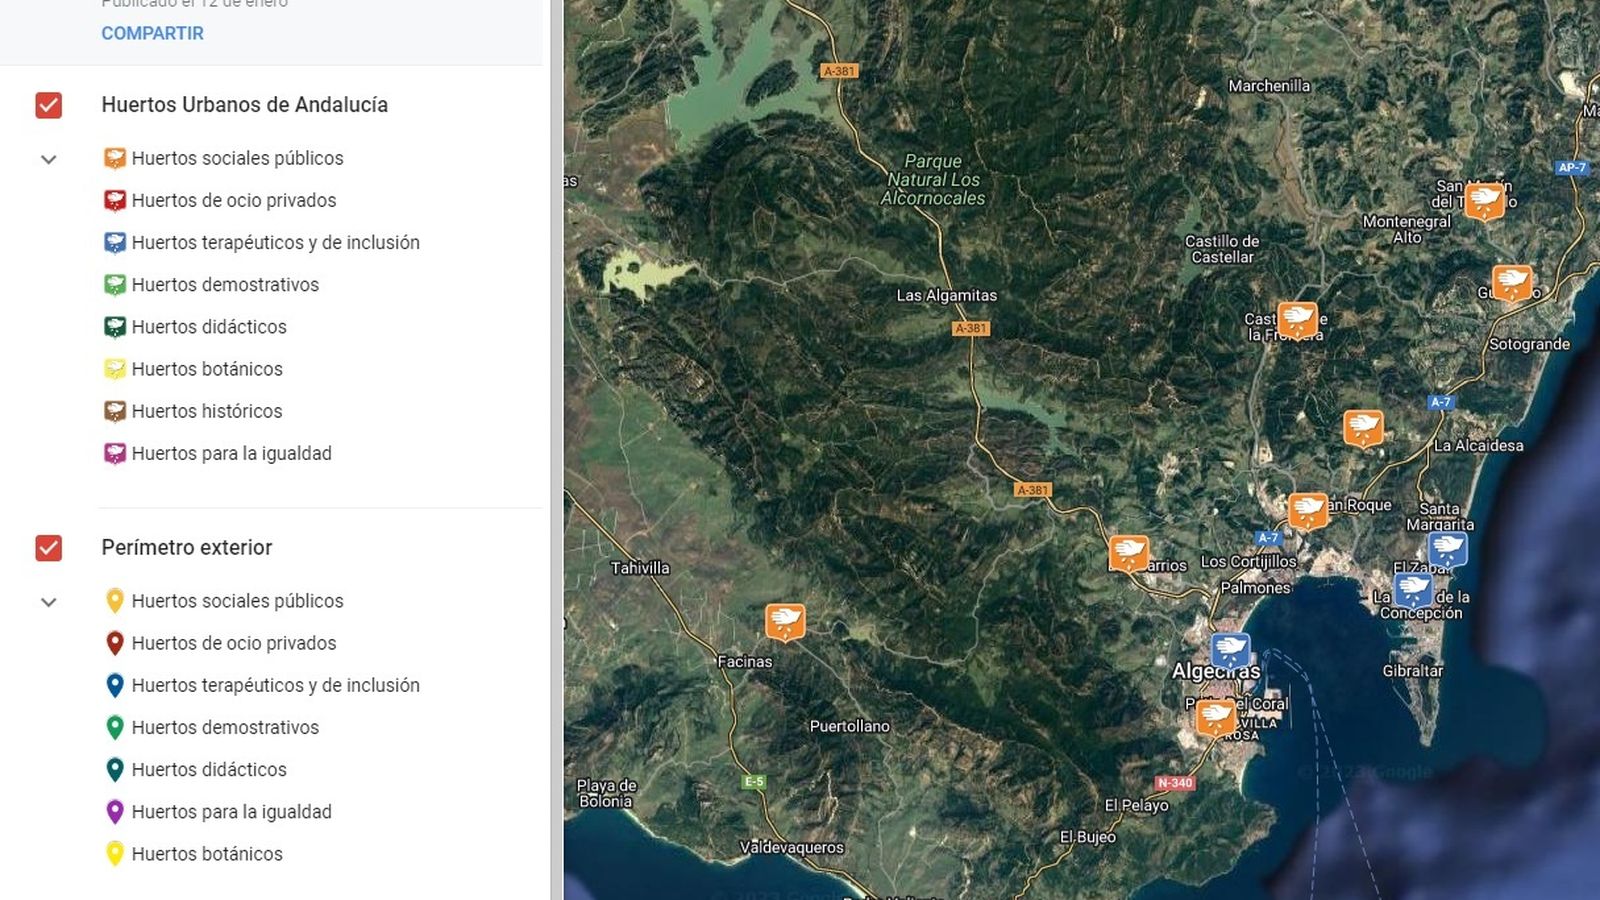
Task: Select Huertos para la igualdad with pink icon
Action: 231,453
